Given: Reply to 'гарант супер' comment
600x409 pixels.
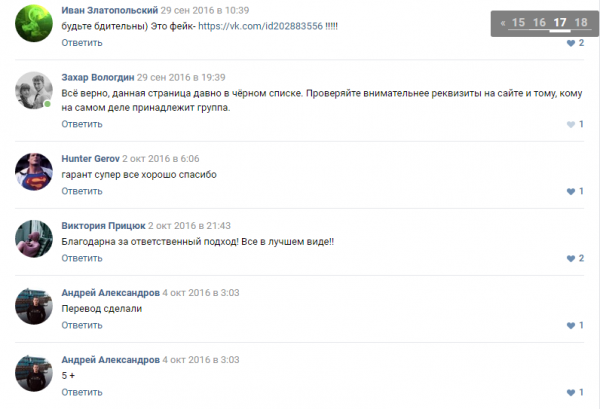Looking at the screenshot, I should click(82, 191).
